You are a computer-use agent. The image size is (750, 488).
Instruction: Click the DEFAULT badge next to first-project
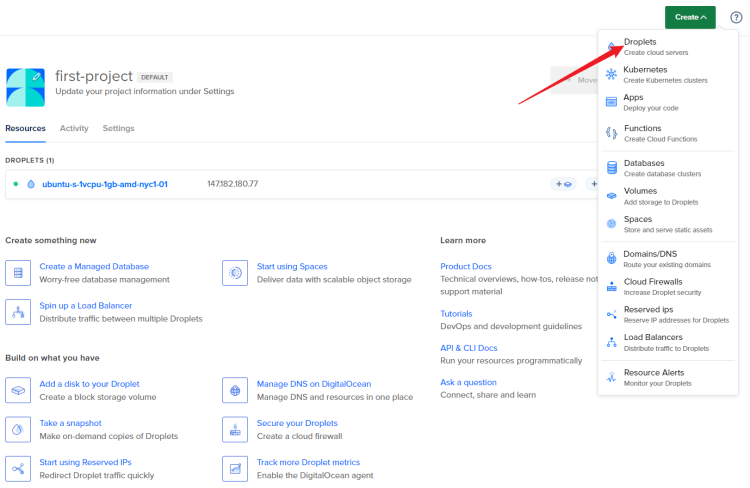[154, 77]
